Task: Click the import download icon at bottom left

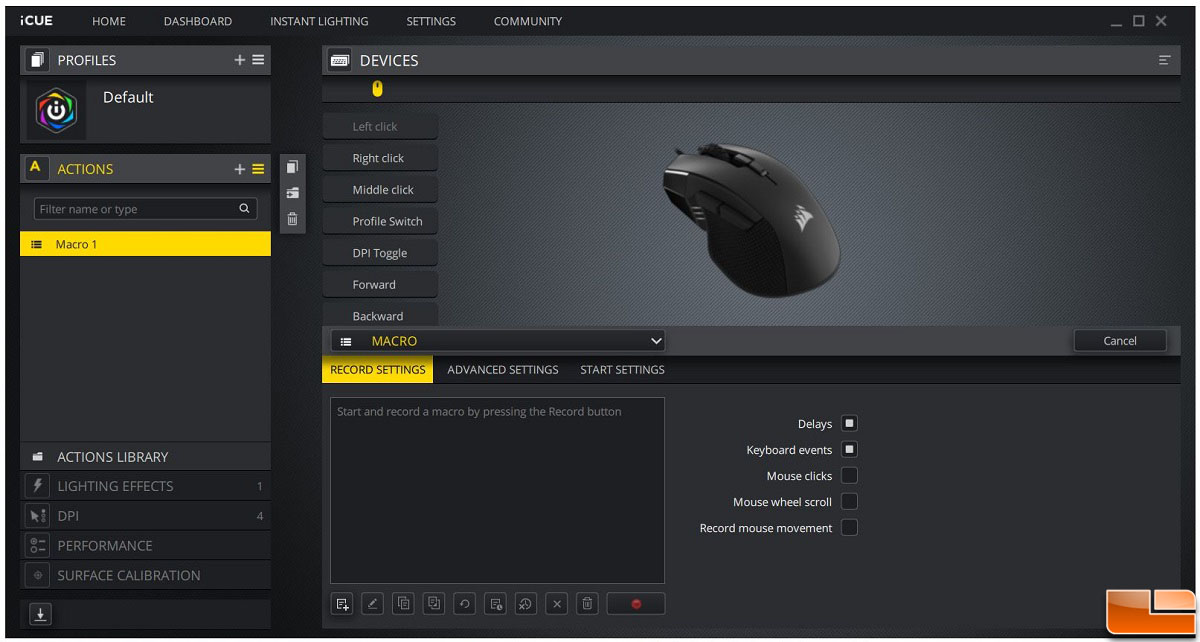Action: click(40, 614)
